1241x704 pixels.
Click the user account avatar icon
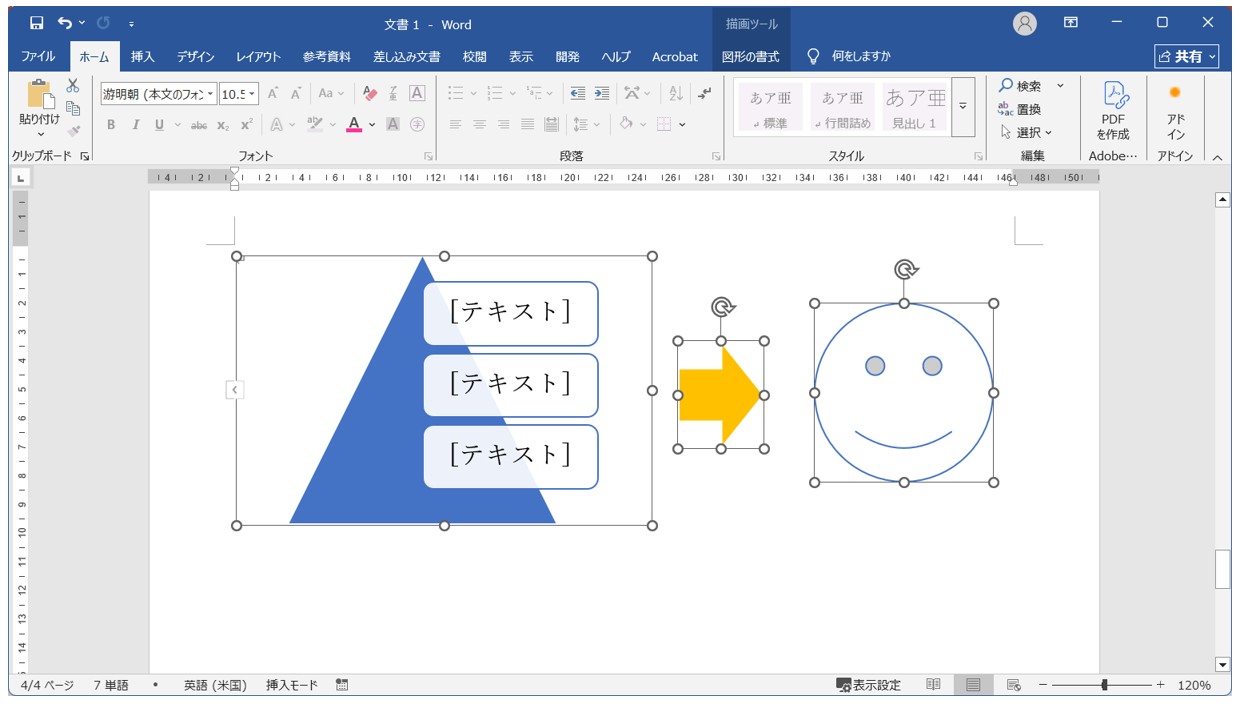click(x=1025, y=23)
